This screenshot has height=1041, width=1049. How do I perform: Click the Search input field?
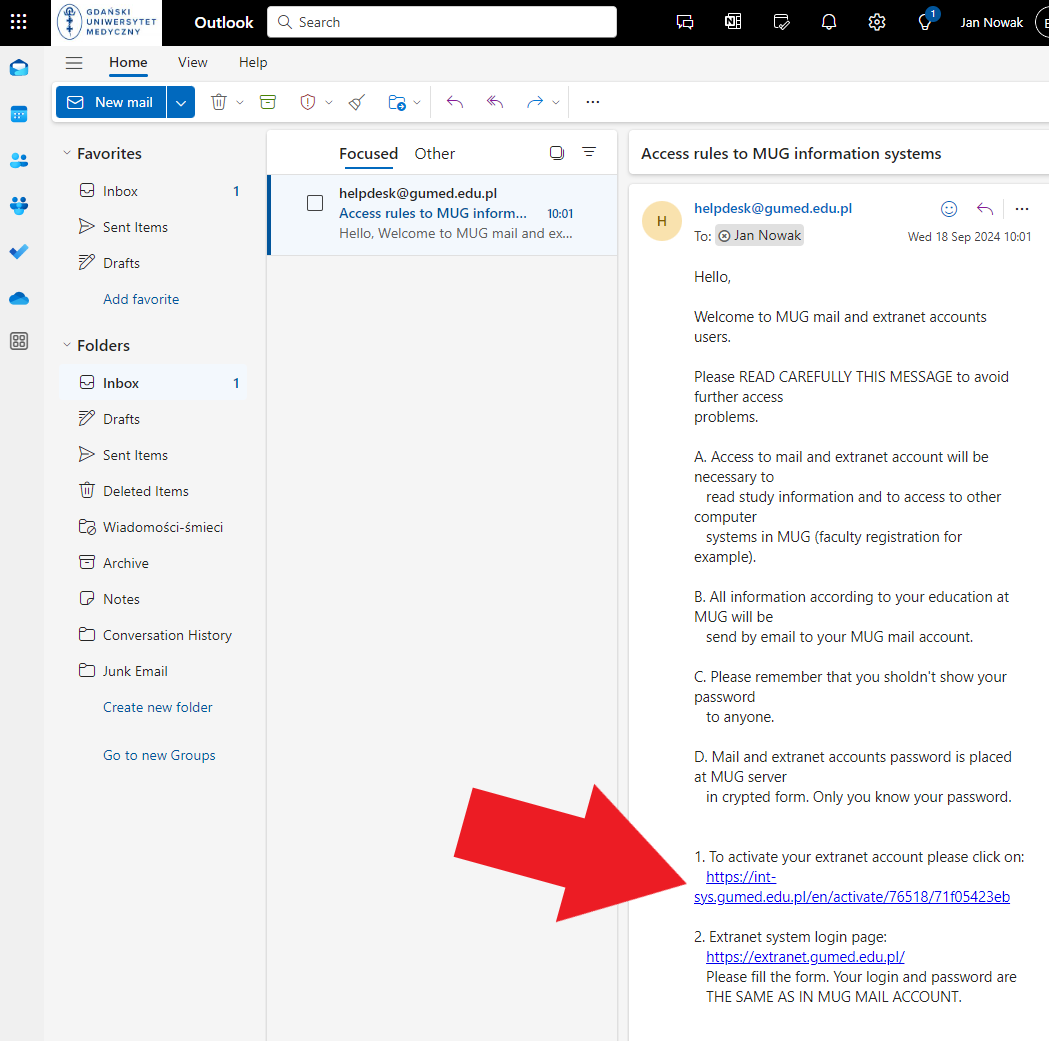442,22
